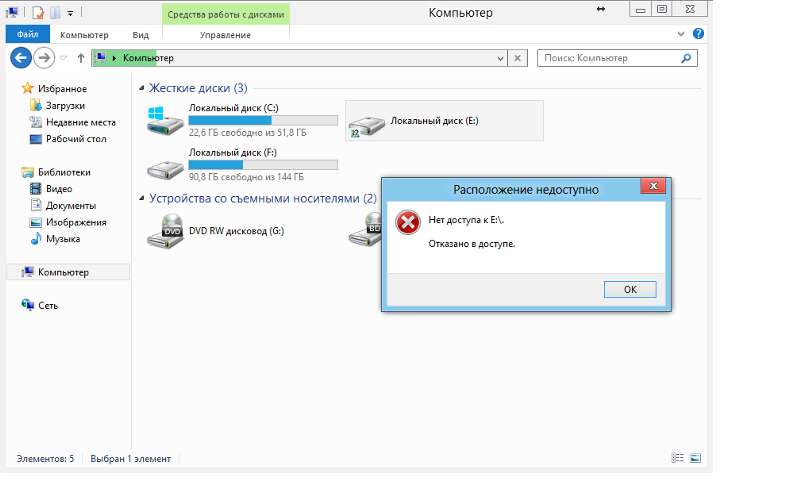
Task: Close the 'Расположение недоступно' error dialog
Action: click(x=653, y=186)
